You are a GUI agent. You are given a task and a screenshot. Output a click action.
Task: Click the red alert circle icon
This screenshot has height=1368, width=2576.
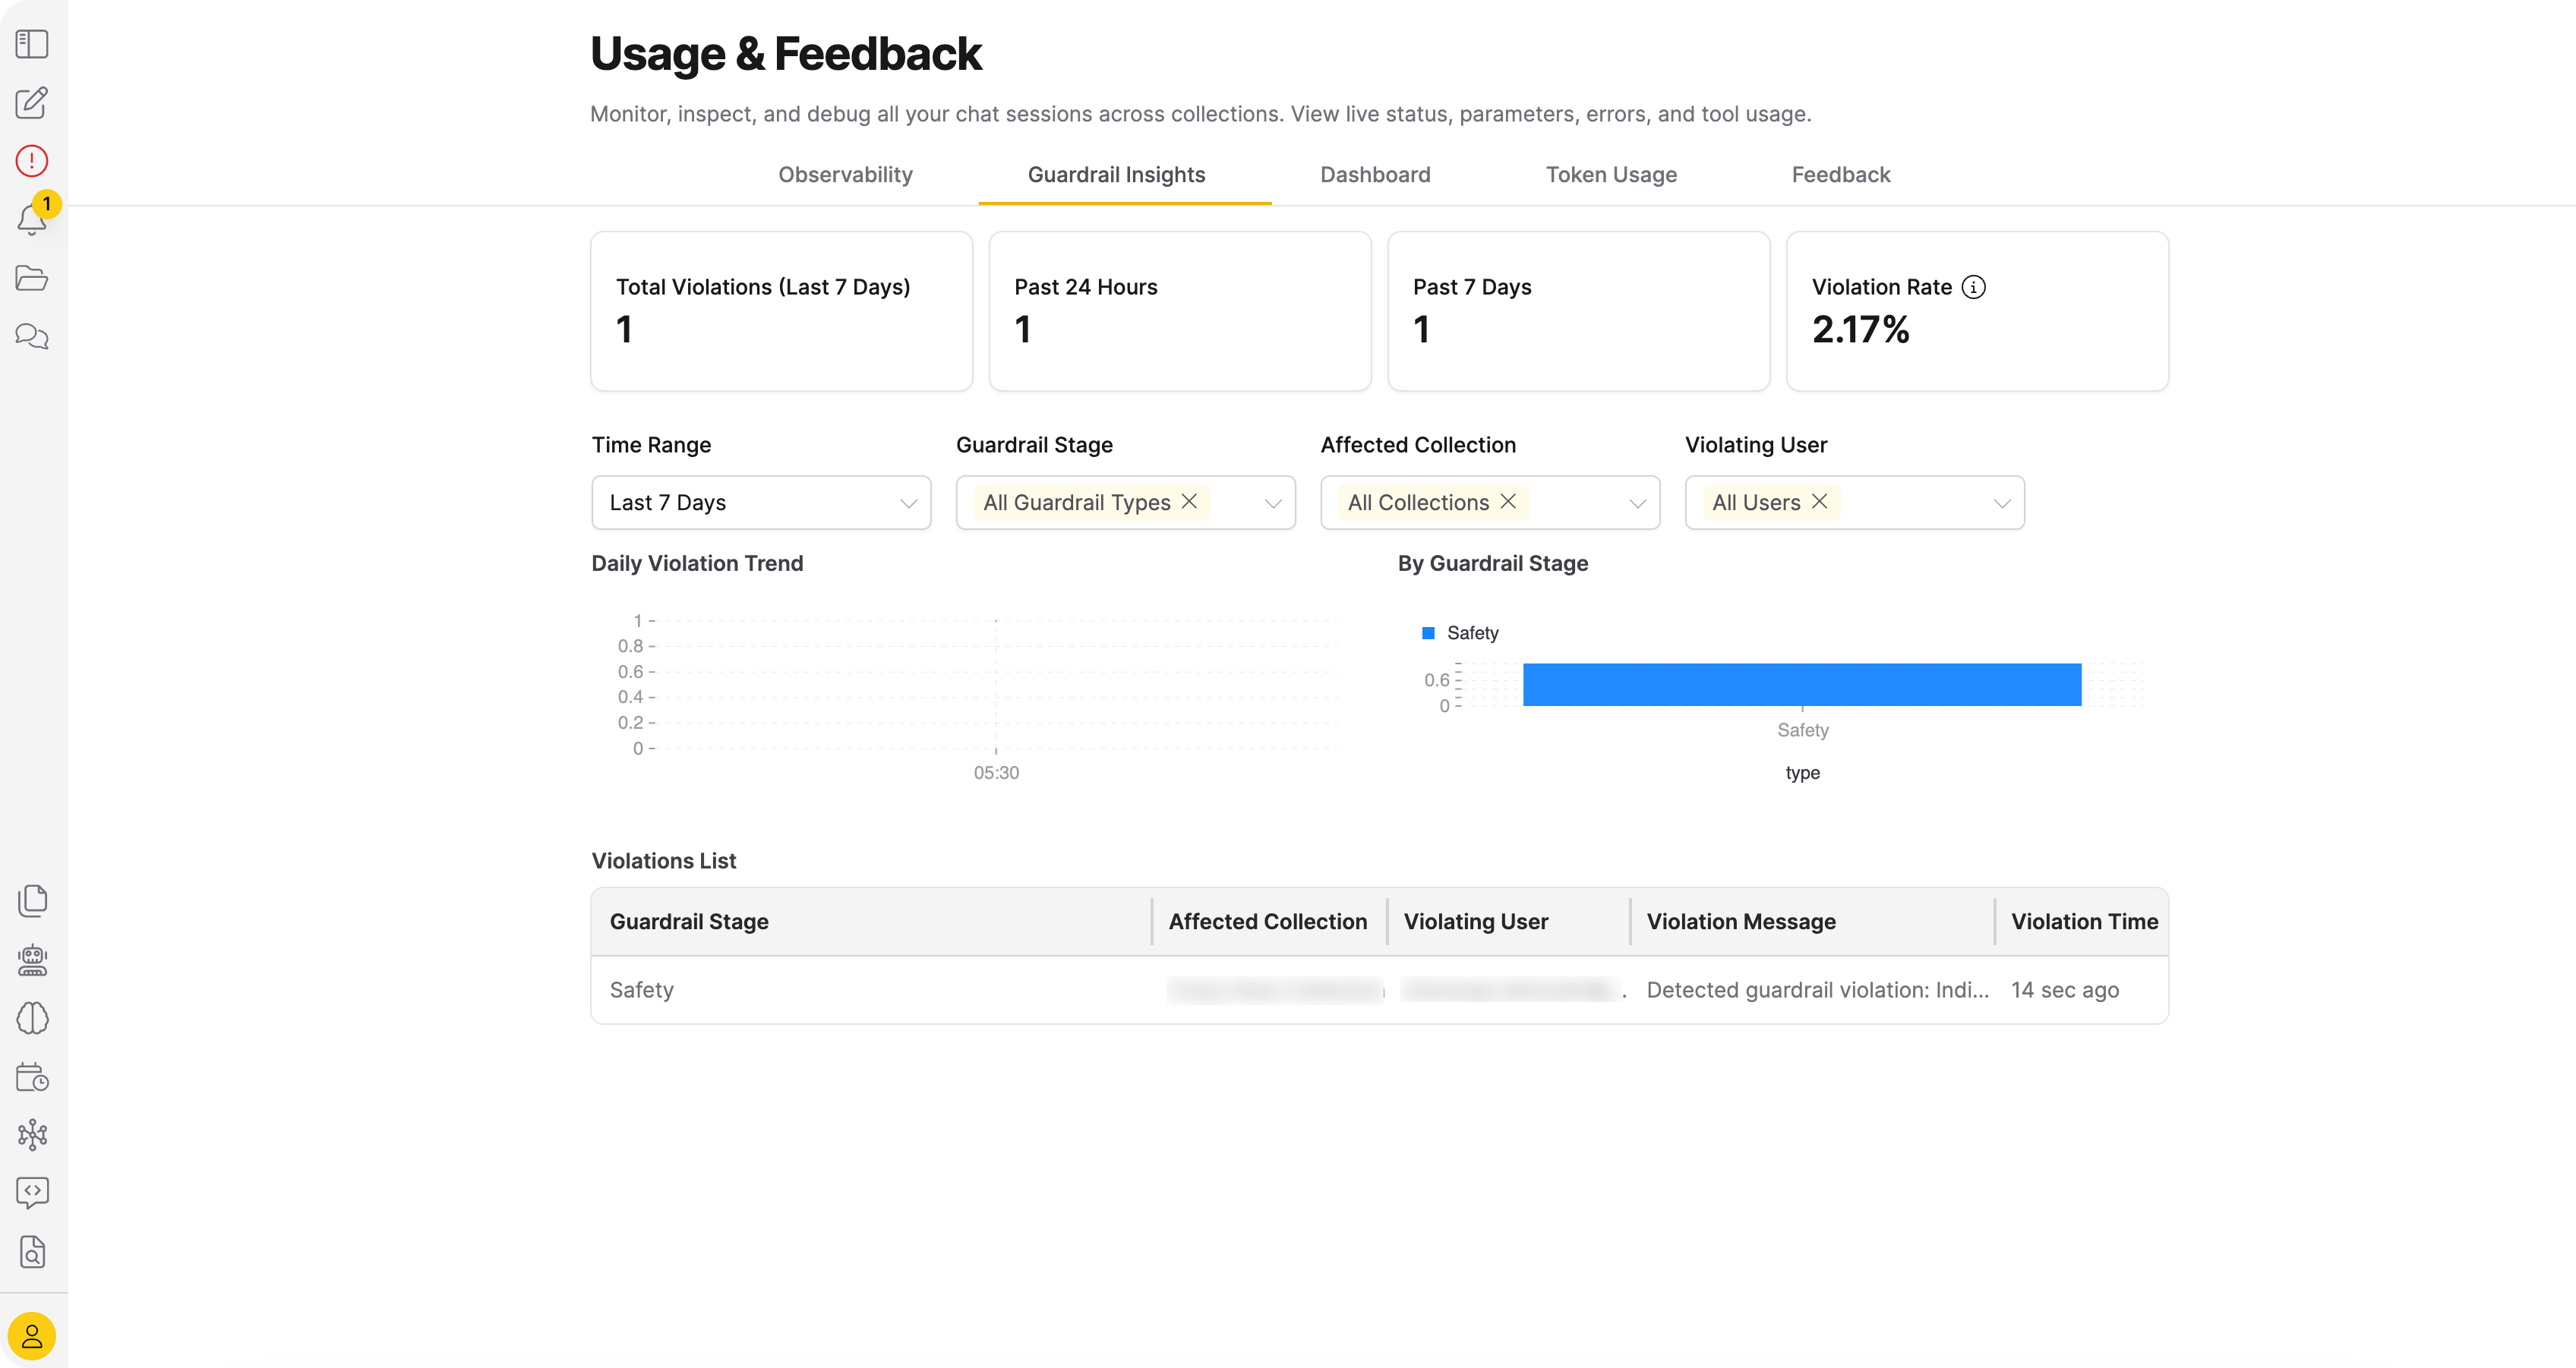tap(32, 160)
